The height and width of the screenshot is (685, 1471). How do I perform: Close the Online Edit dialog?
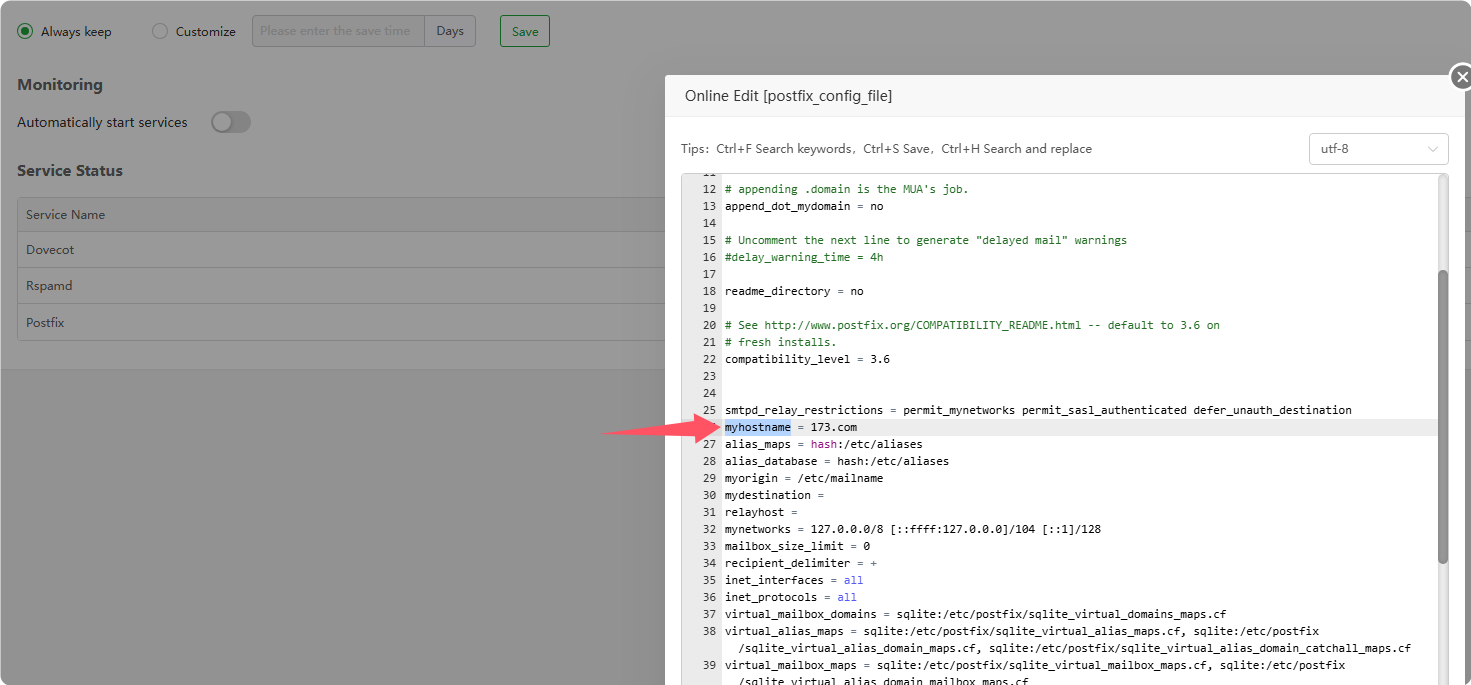tap(1461, 77)
